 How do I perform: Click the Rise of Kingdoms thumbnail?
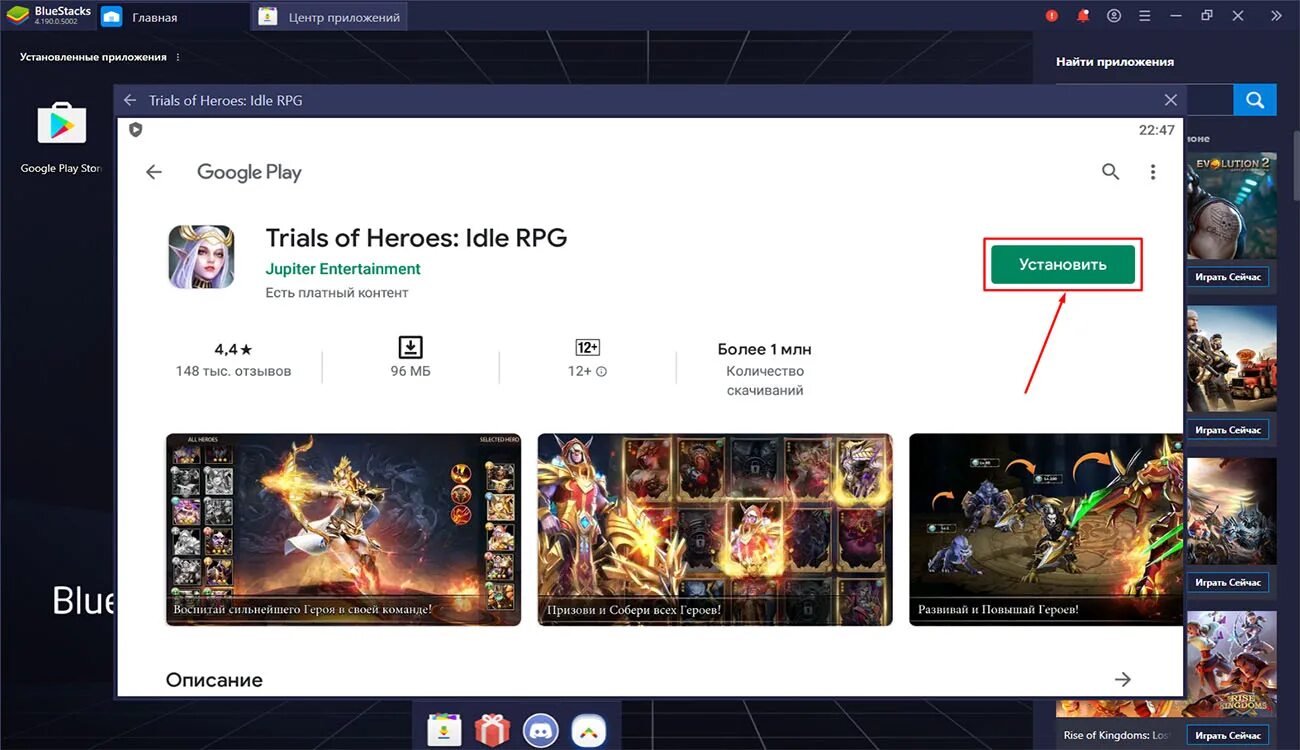pos(1230,664)
